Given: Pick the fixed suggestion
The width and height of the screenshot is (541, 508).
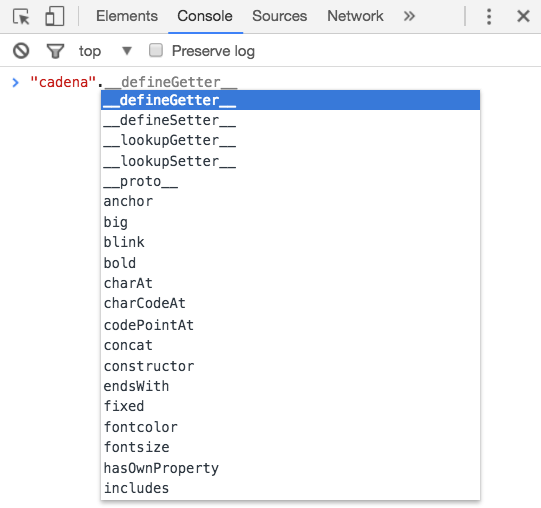Looking at the screenshot, I should pyautogui.click(x=290, y=406).
